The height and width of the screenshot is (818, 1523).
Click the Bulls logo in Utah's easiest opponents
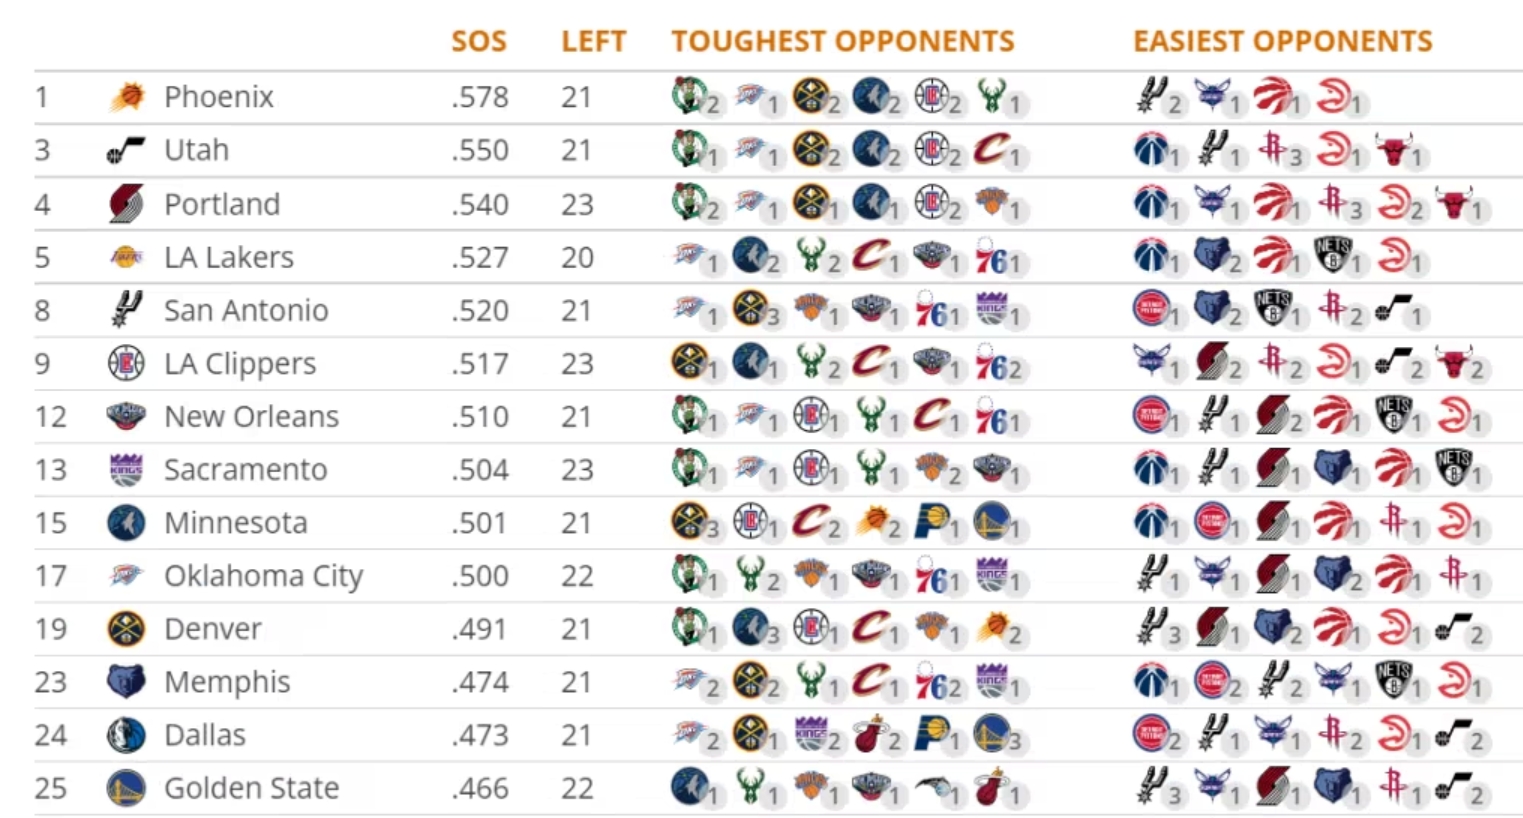[1393, 150]
